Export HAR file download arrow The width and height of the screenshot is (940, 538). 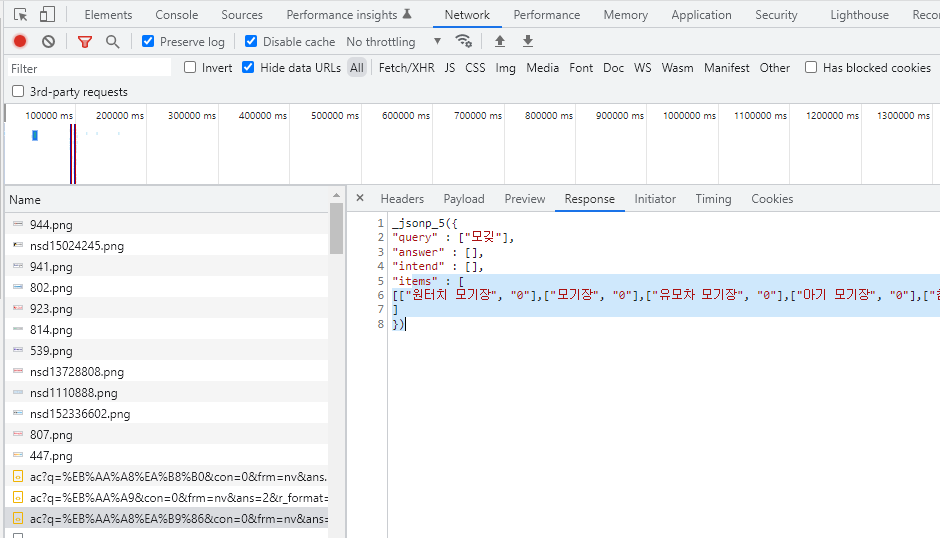(x=528, y=41)
